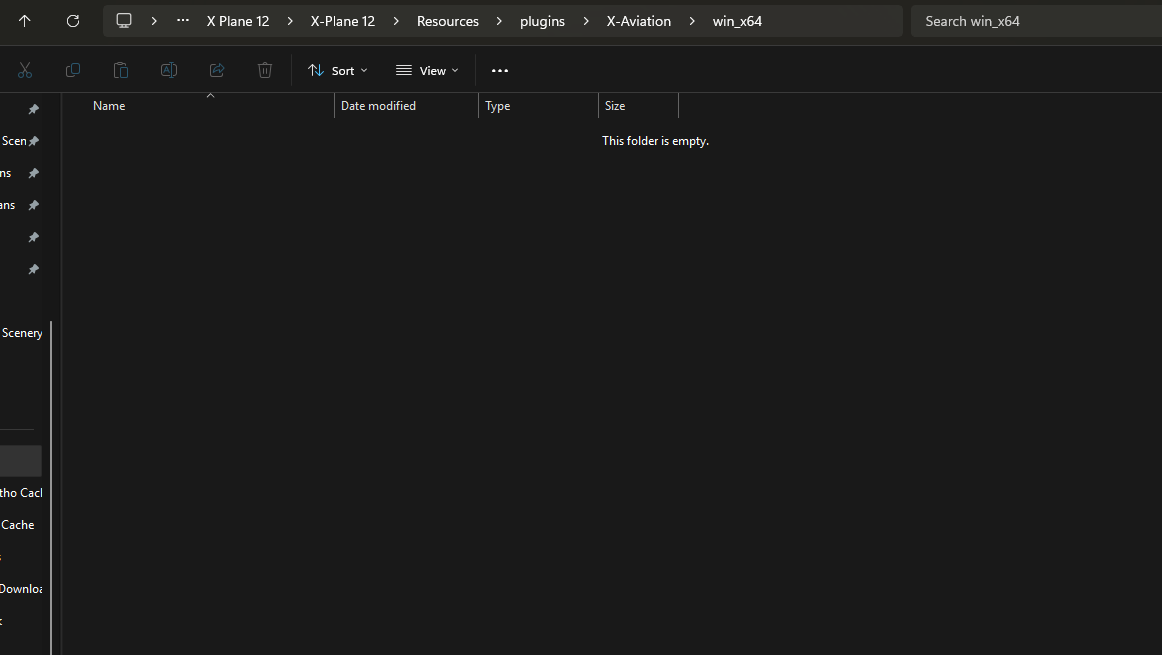Image resolution: width=1162 pixels, height=655 pixels.
Task: Click the Rename icon in toolbar
Action: (169, 70)
